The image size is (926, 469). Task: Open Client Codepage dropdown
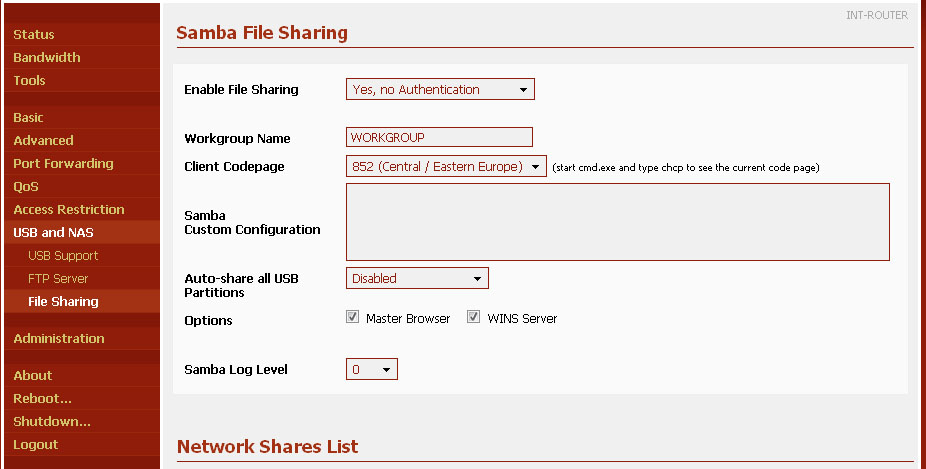(446, 167)
